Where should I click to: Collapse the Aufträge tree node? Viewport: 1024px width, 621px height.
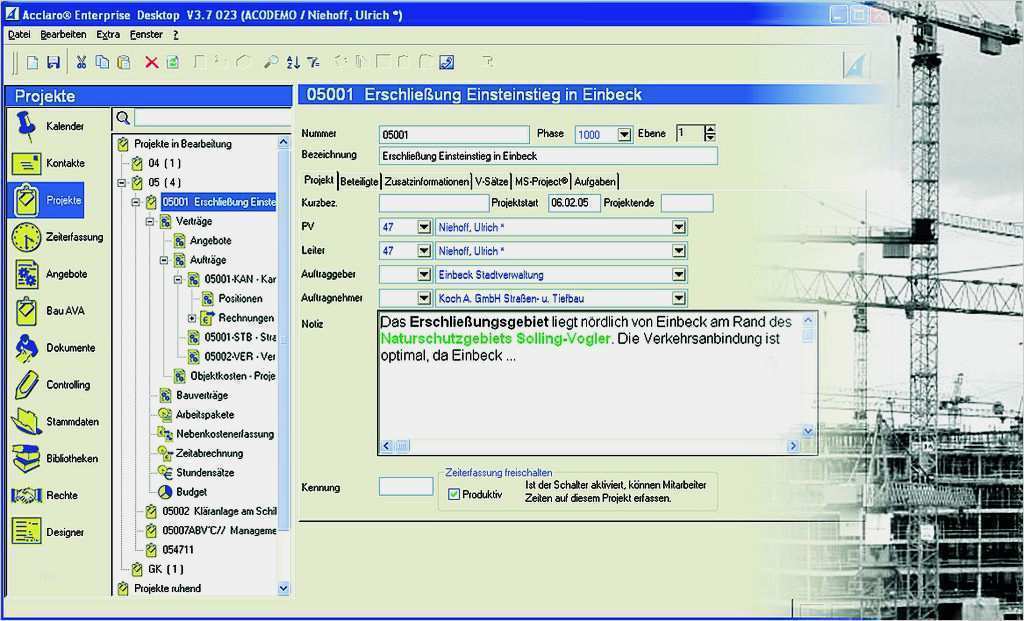coord(164,261)
